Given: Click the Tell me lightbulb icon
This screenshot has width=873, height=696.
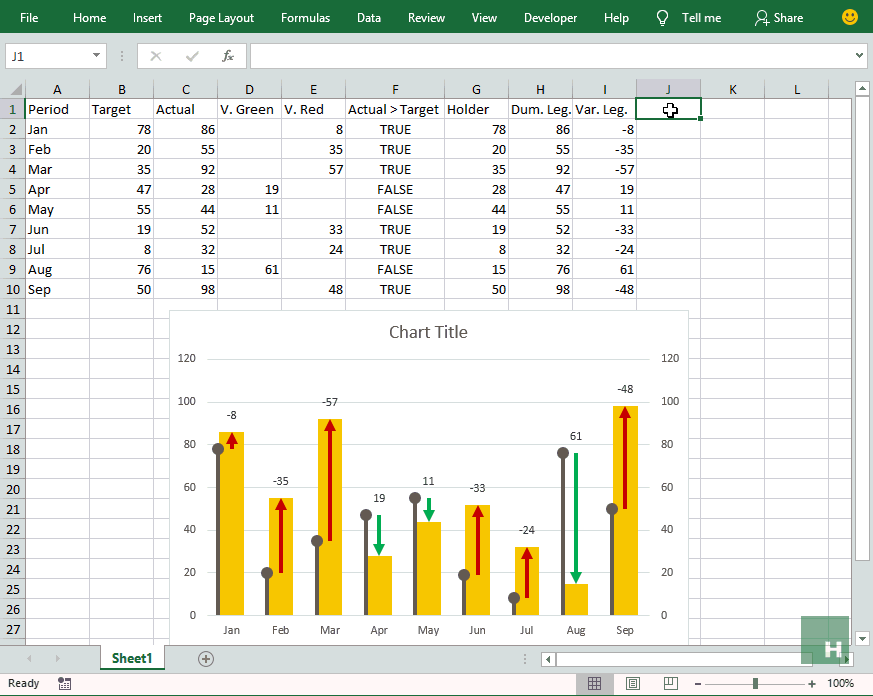Looking at the screenshot, I should 662,18.
